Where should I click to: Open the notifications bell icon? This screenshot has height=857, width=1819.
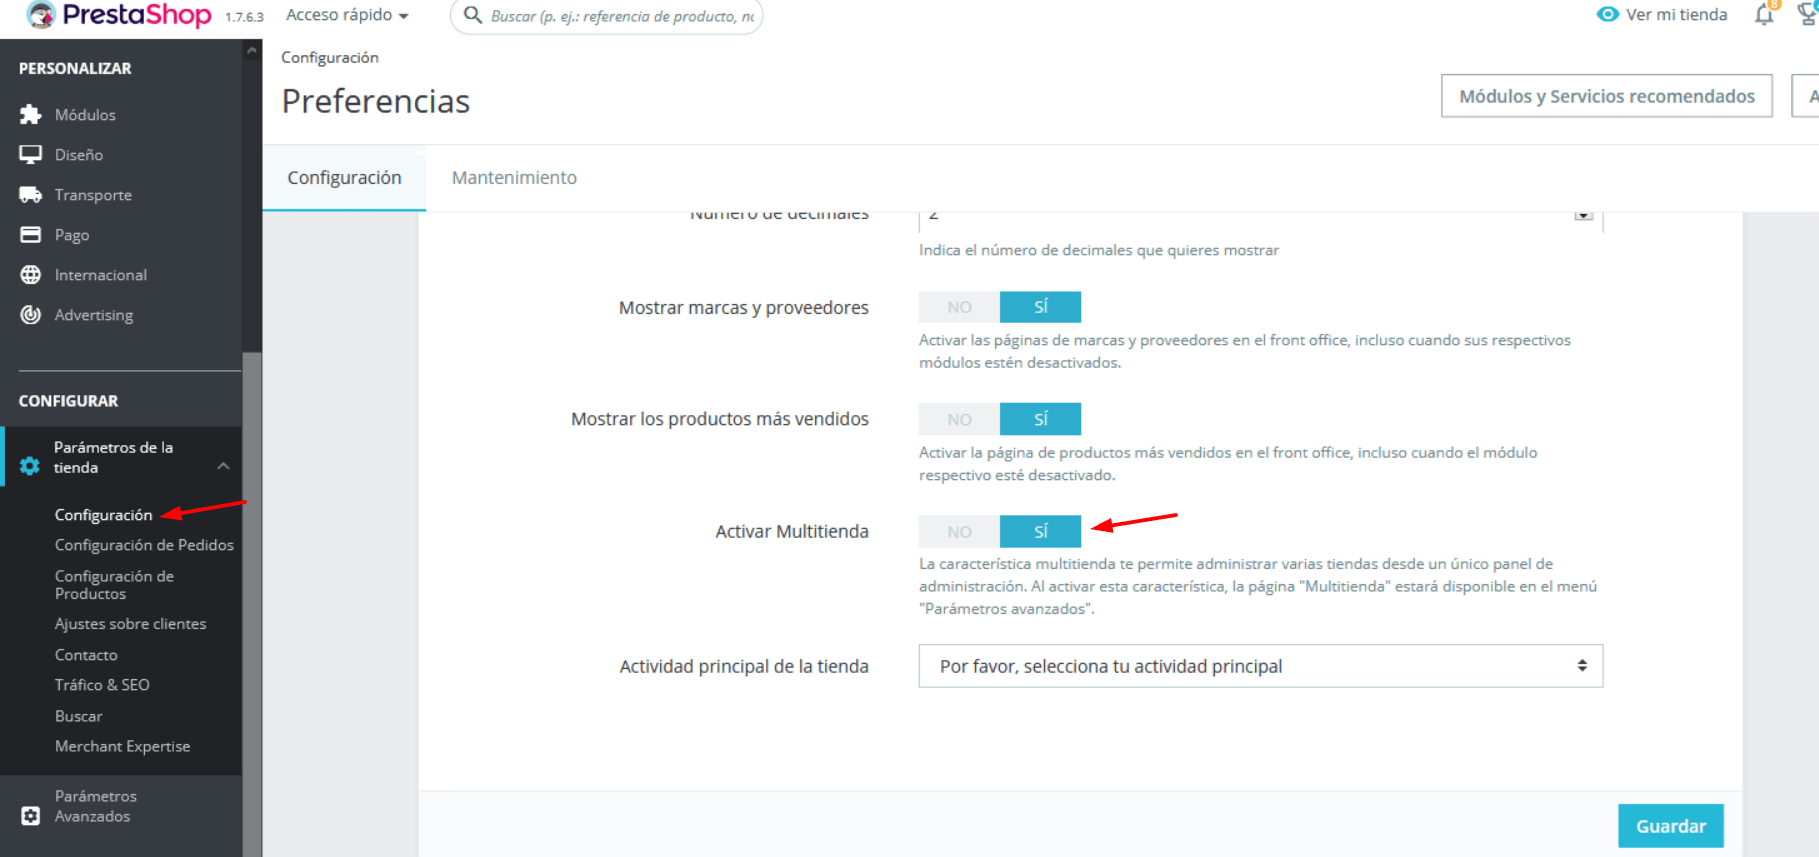[1765, 14]
